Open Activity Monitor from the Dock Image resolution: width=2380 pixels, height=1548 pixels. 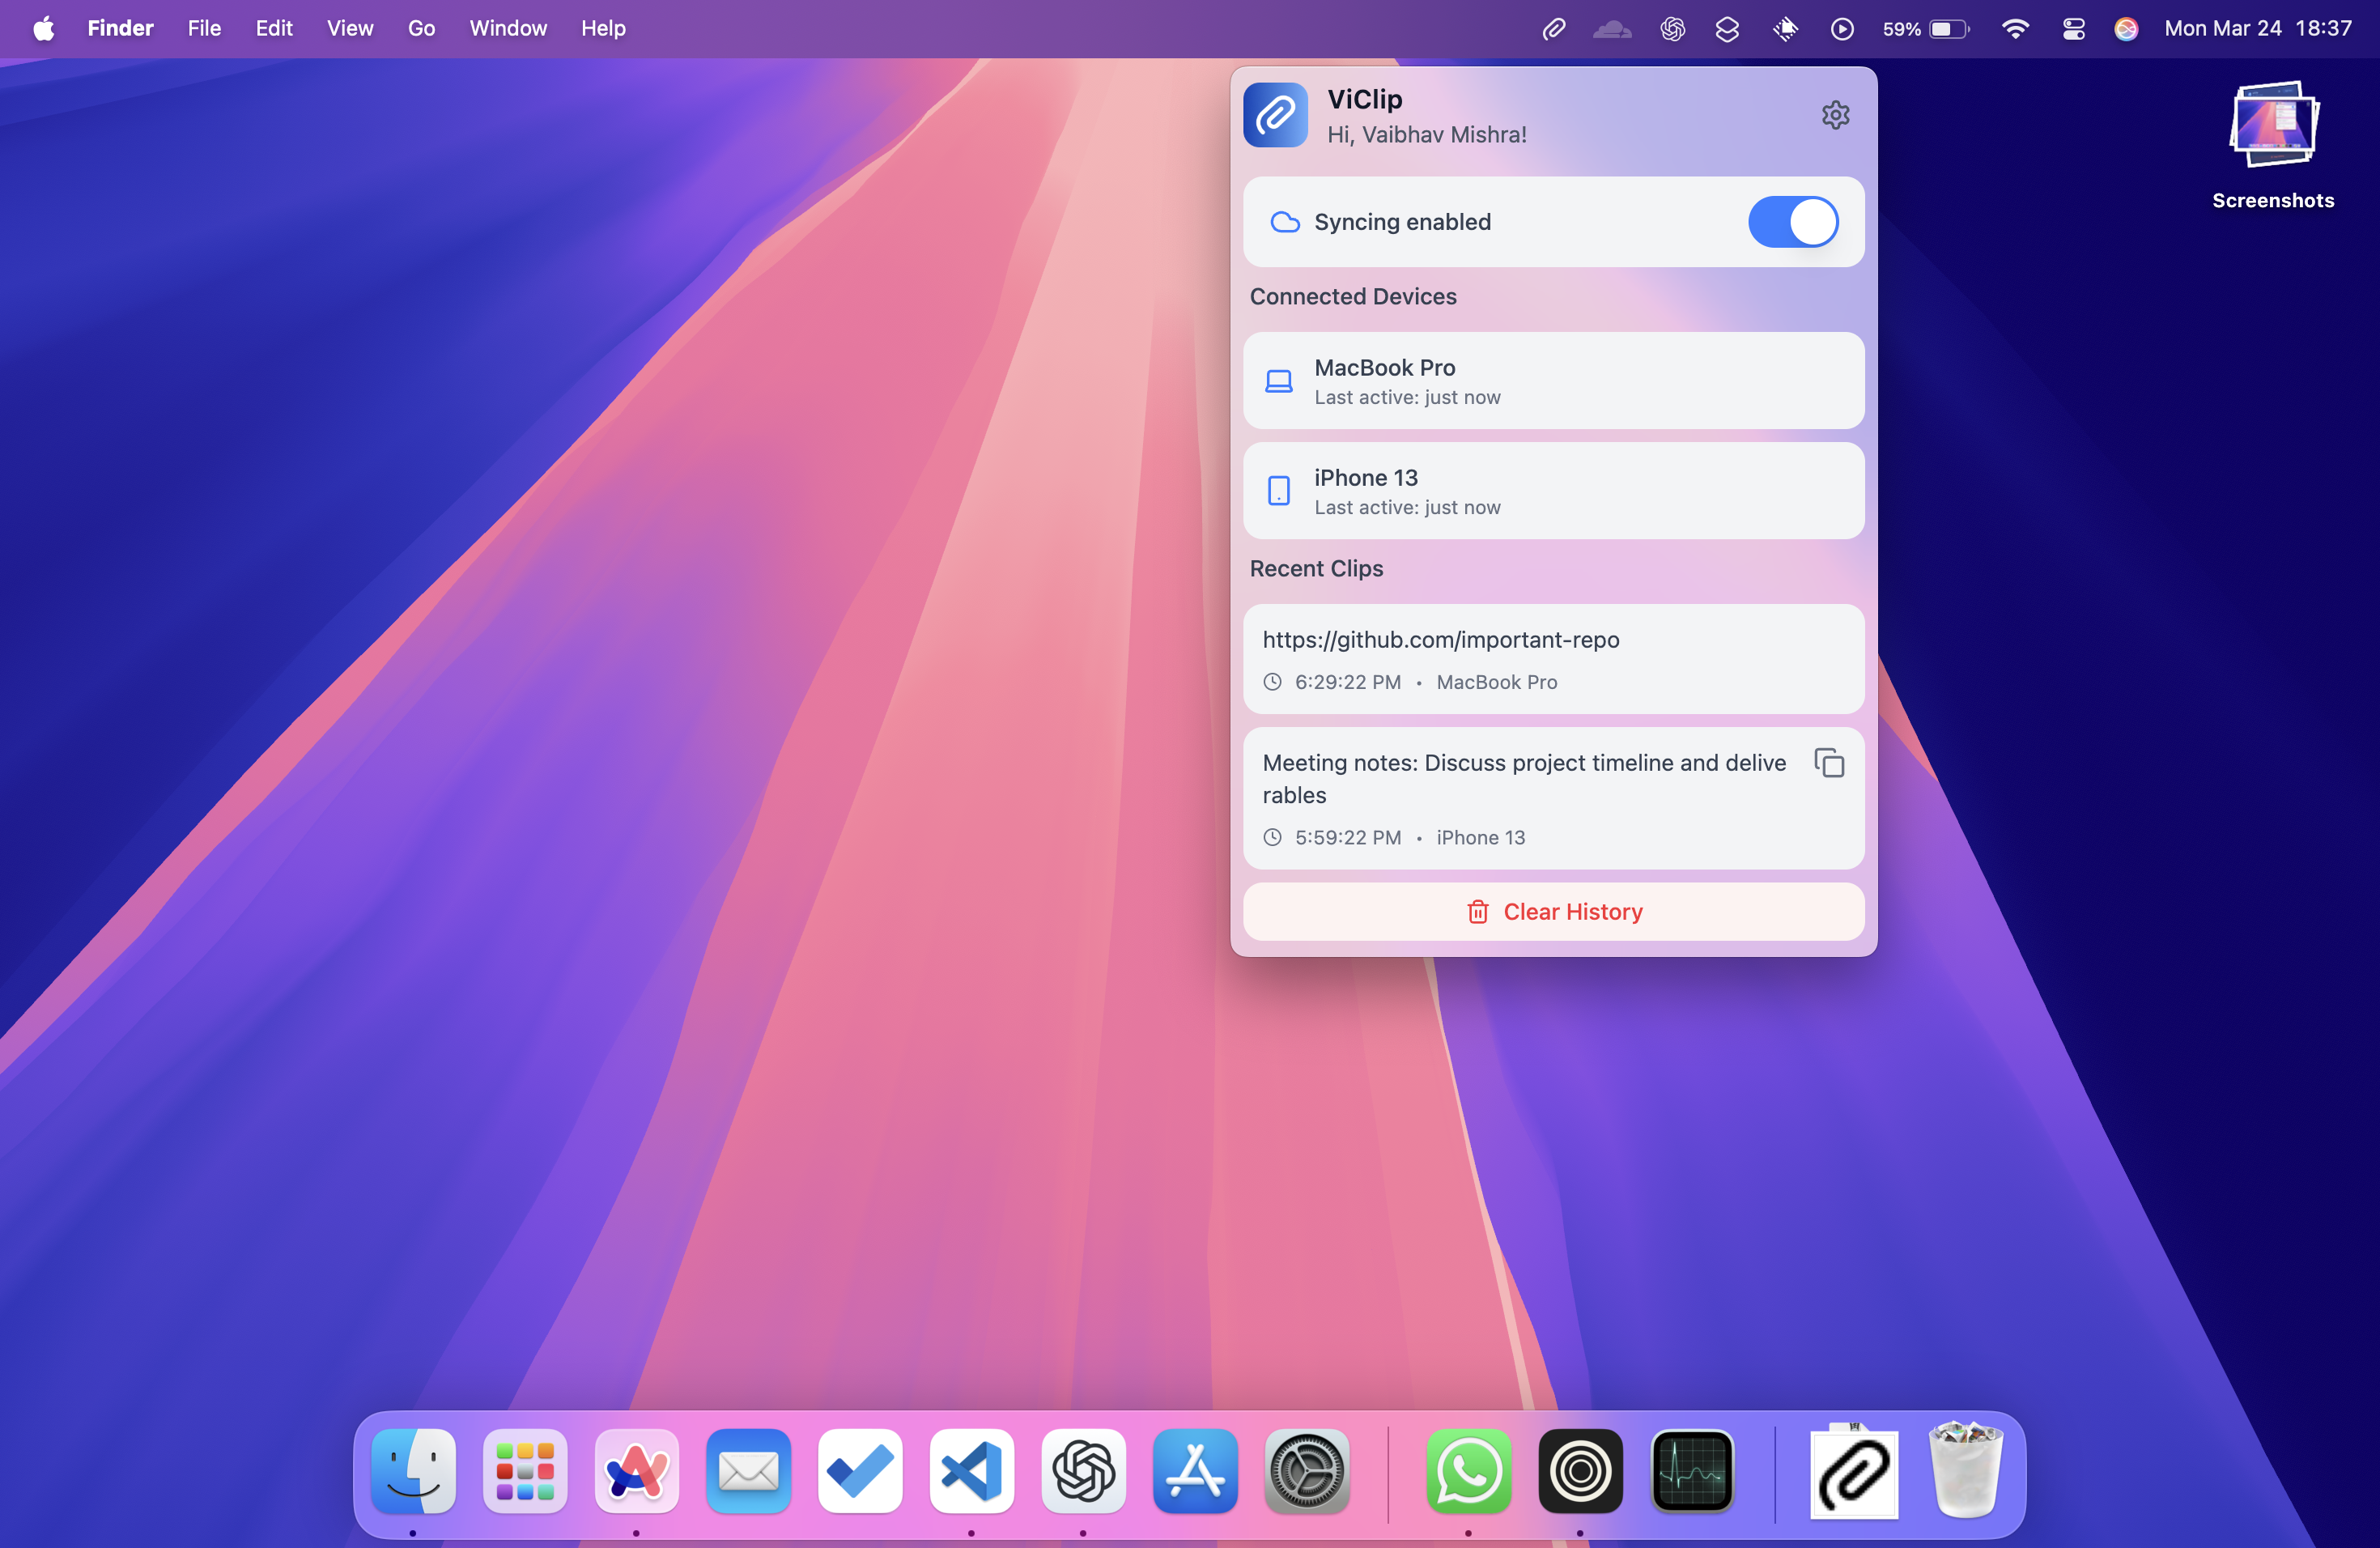pos(1692,1471)
